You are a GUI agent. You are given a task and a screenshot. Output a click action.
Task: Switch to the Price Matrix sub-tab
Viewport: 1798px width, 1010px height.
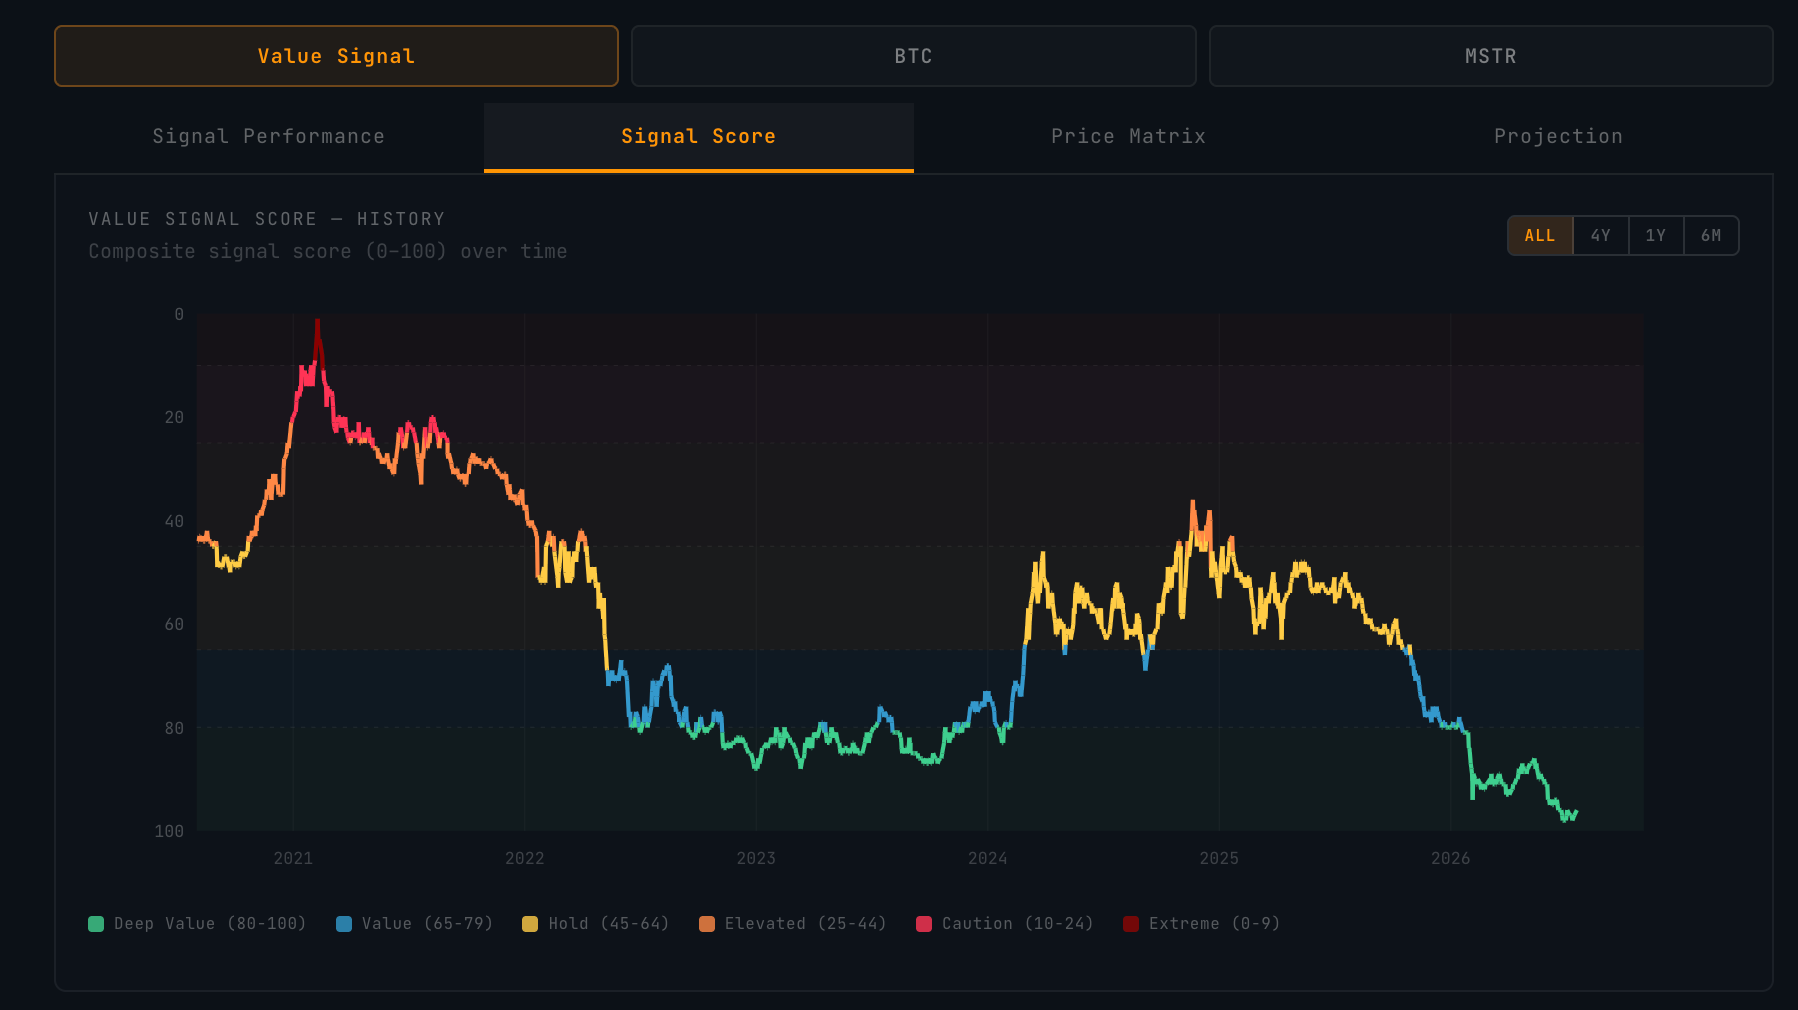[1128, 137]
